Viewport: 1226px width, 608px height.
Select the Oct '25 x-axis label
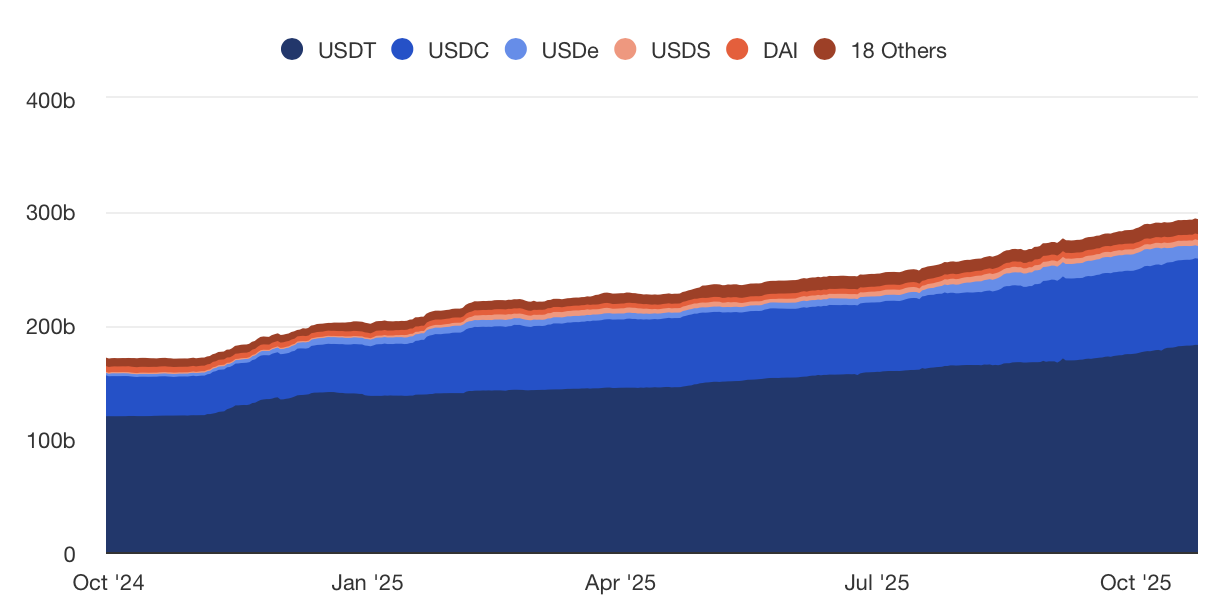tap(1135, 583)
